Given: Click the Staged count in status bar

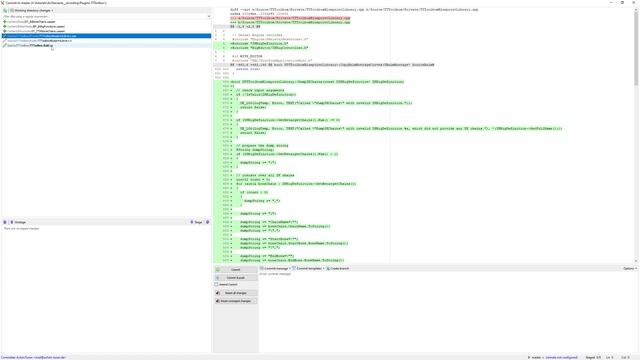Looking at the screenshot, I should [x=593, y=358].
